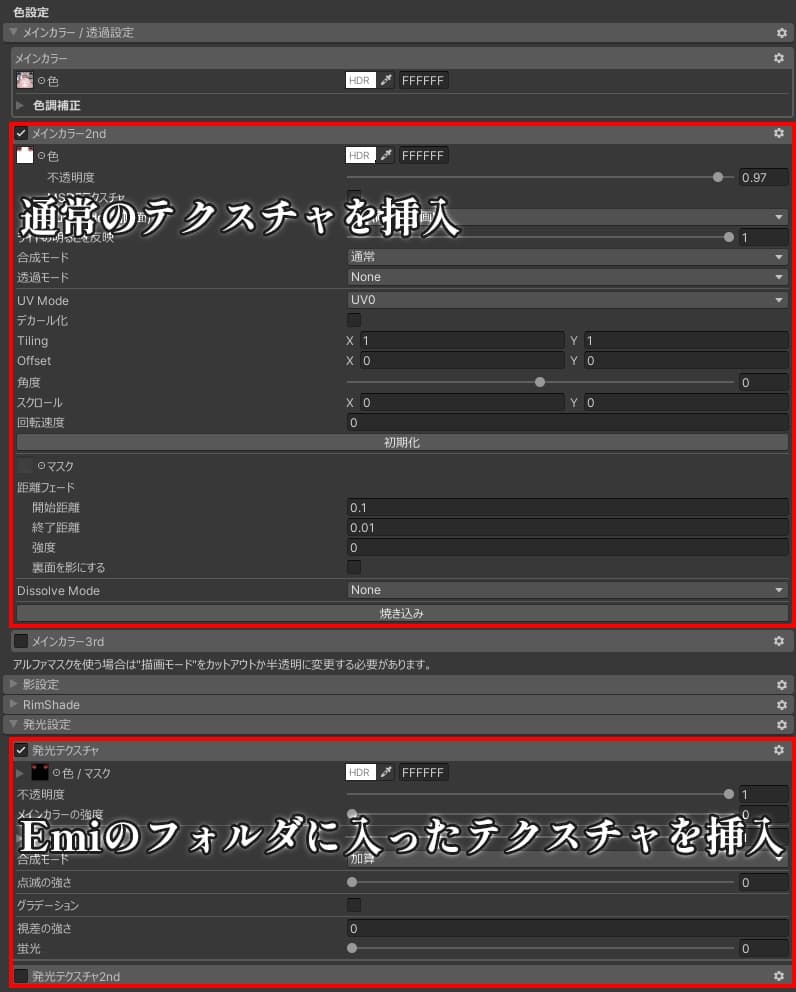Image resolution: width=796 pixels, height=992 pixels.
Task: Select the メインカラー2nd white texture thumbnail
Action: click(25, 155)
